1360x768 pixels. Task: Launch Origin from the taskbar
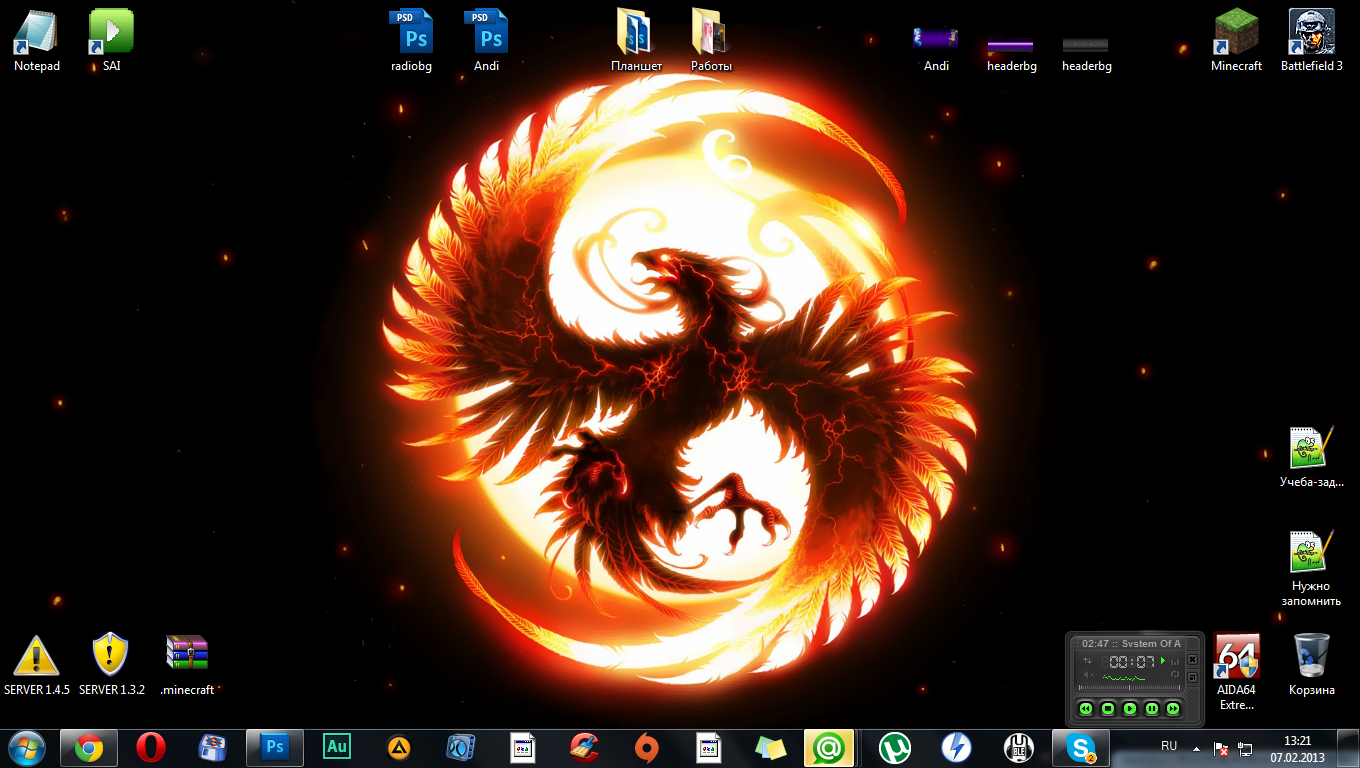646,747
